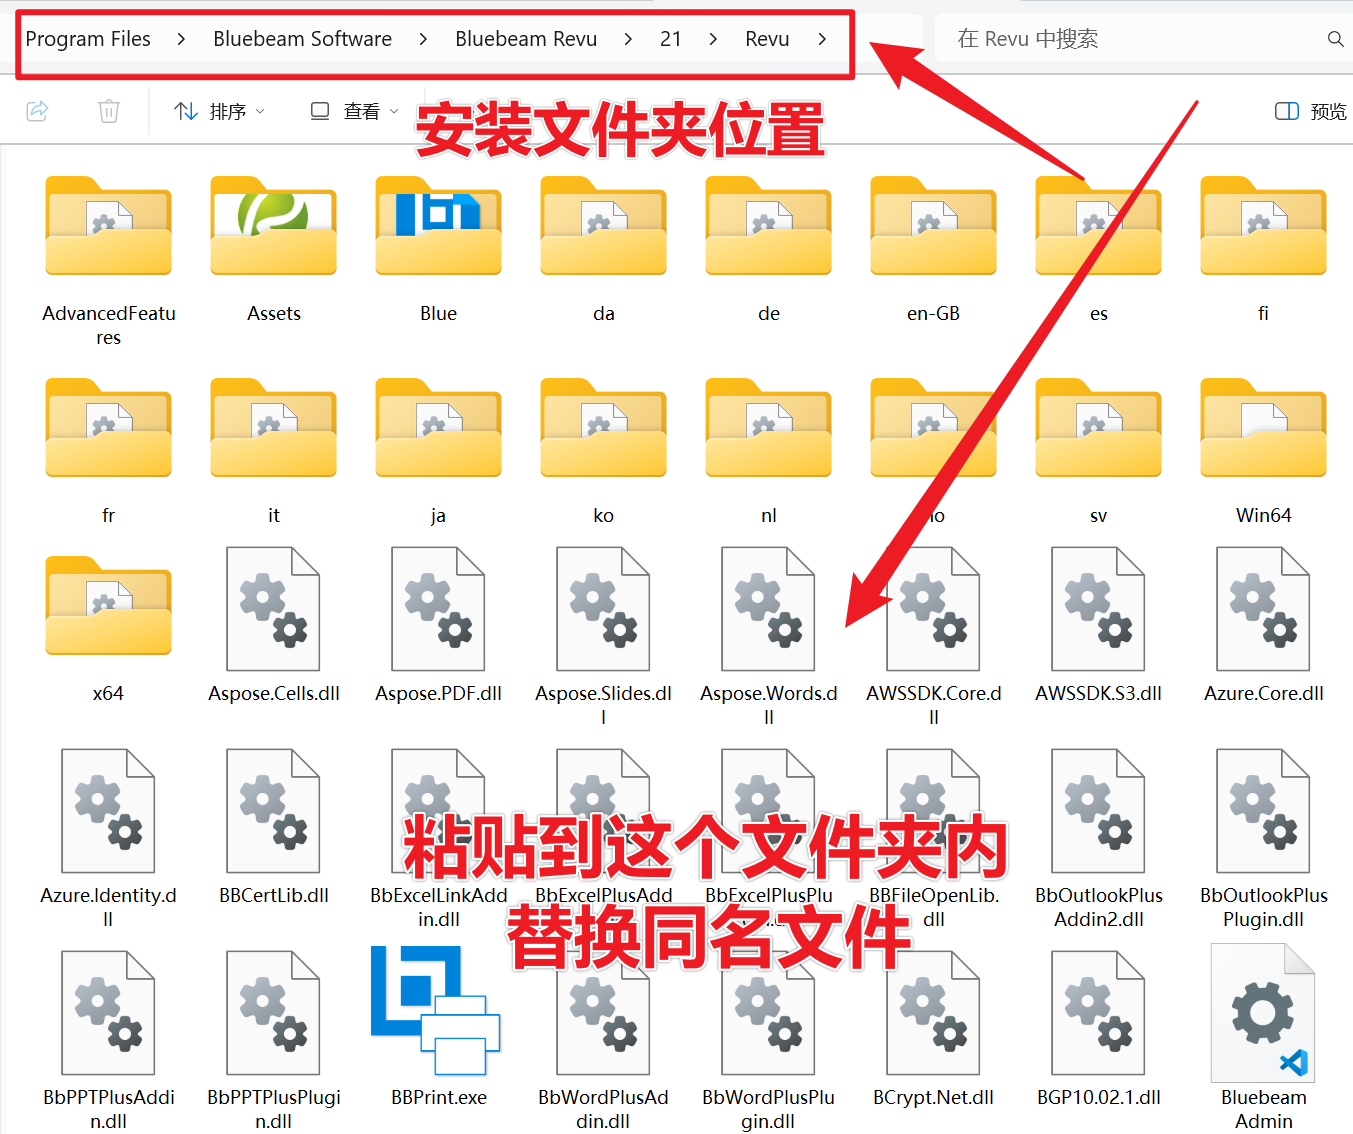The width and height of the screenshot is (1353, 1134).
Task: Toggle the 预览 preview pane
Action: pyautogui.click(x=1311, y=111)
